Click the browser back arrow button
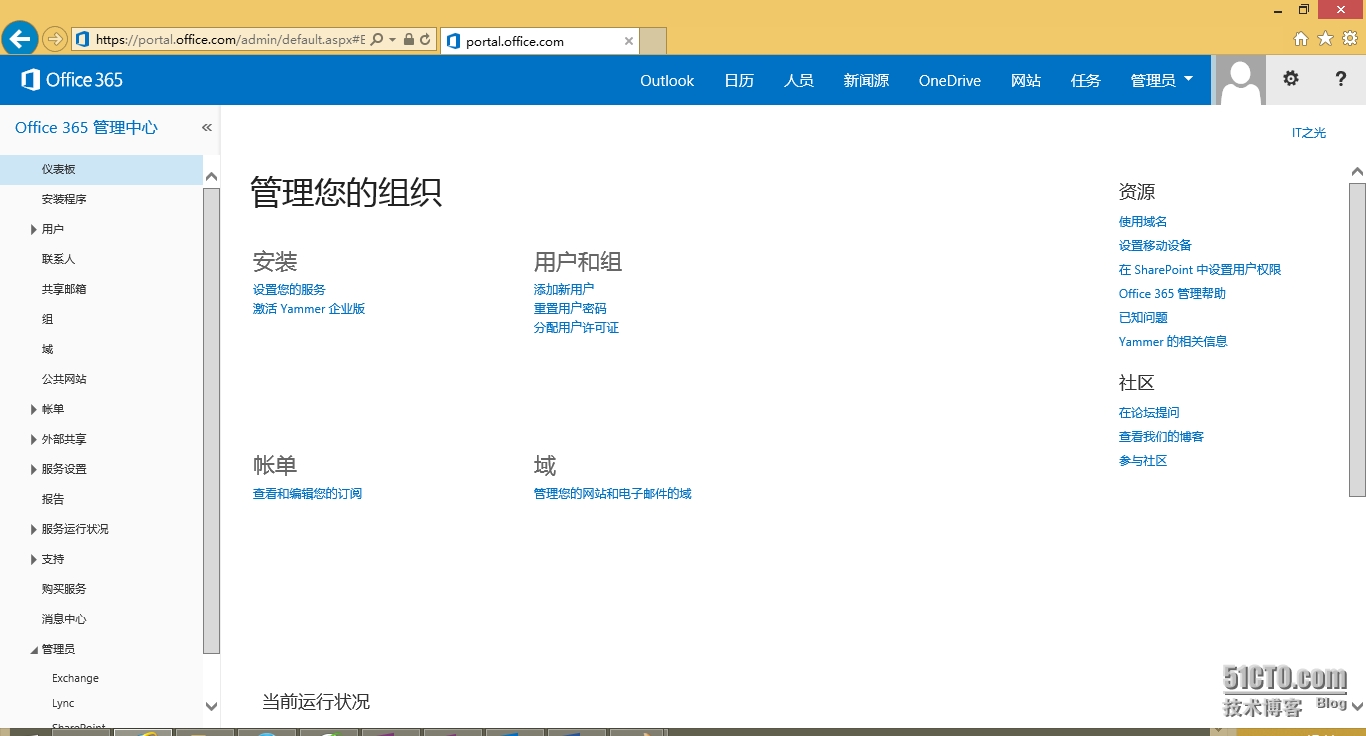The width and height of the screenshot is (1366, 736). (19, 39)
